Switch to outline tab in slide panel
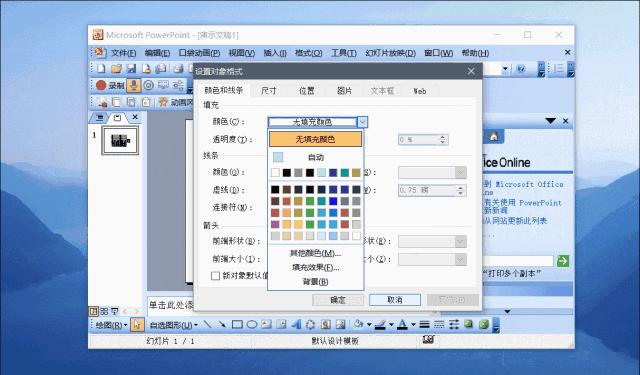The width and height of the screenshot is (640, 375). 99,118
